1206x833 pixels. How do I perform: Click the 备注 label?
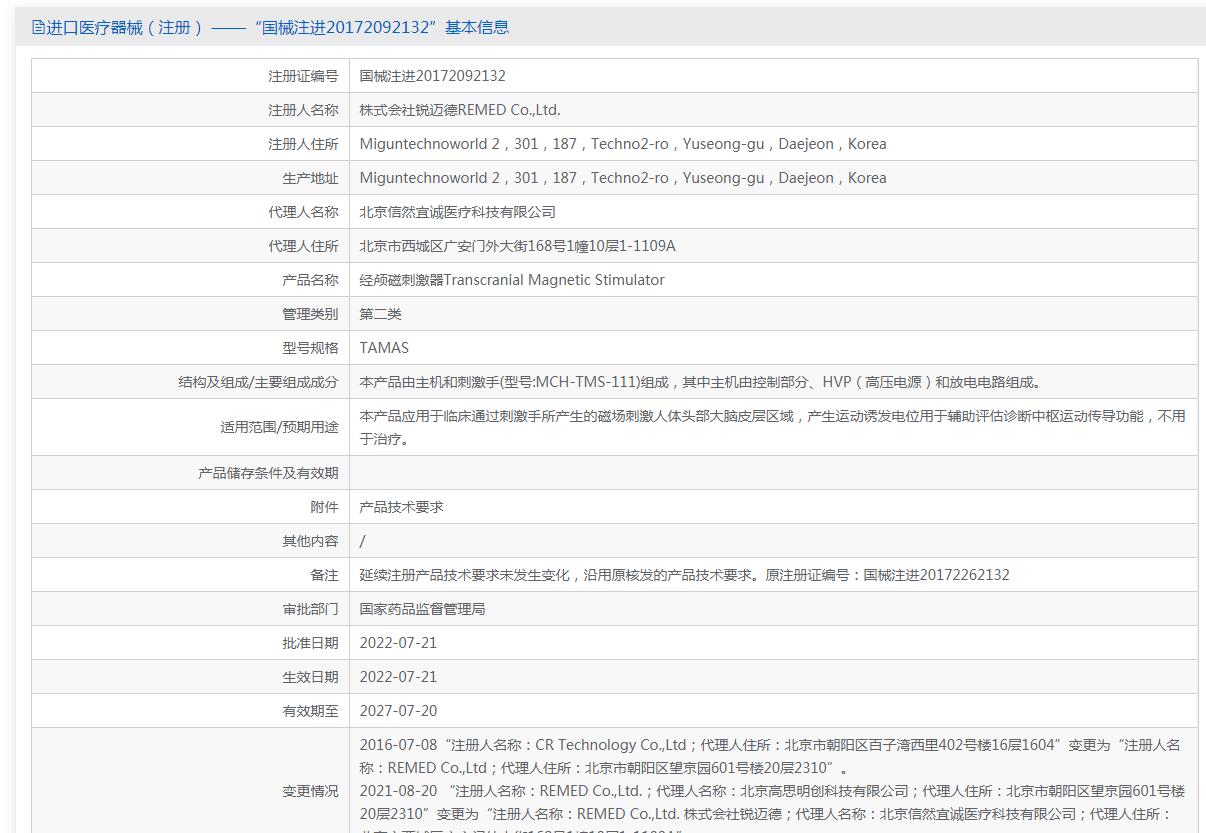click(324, 575)
